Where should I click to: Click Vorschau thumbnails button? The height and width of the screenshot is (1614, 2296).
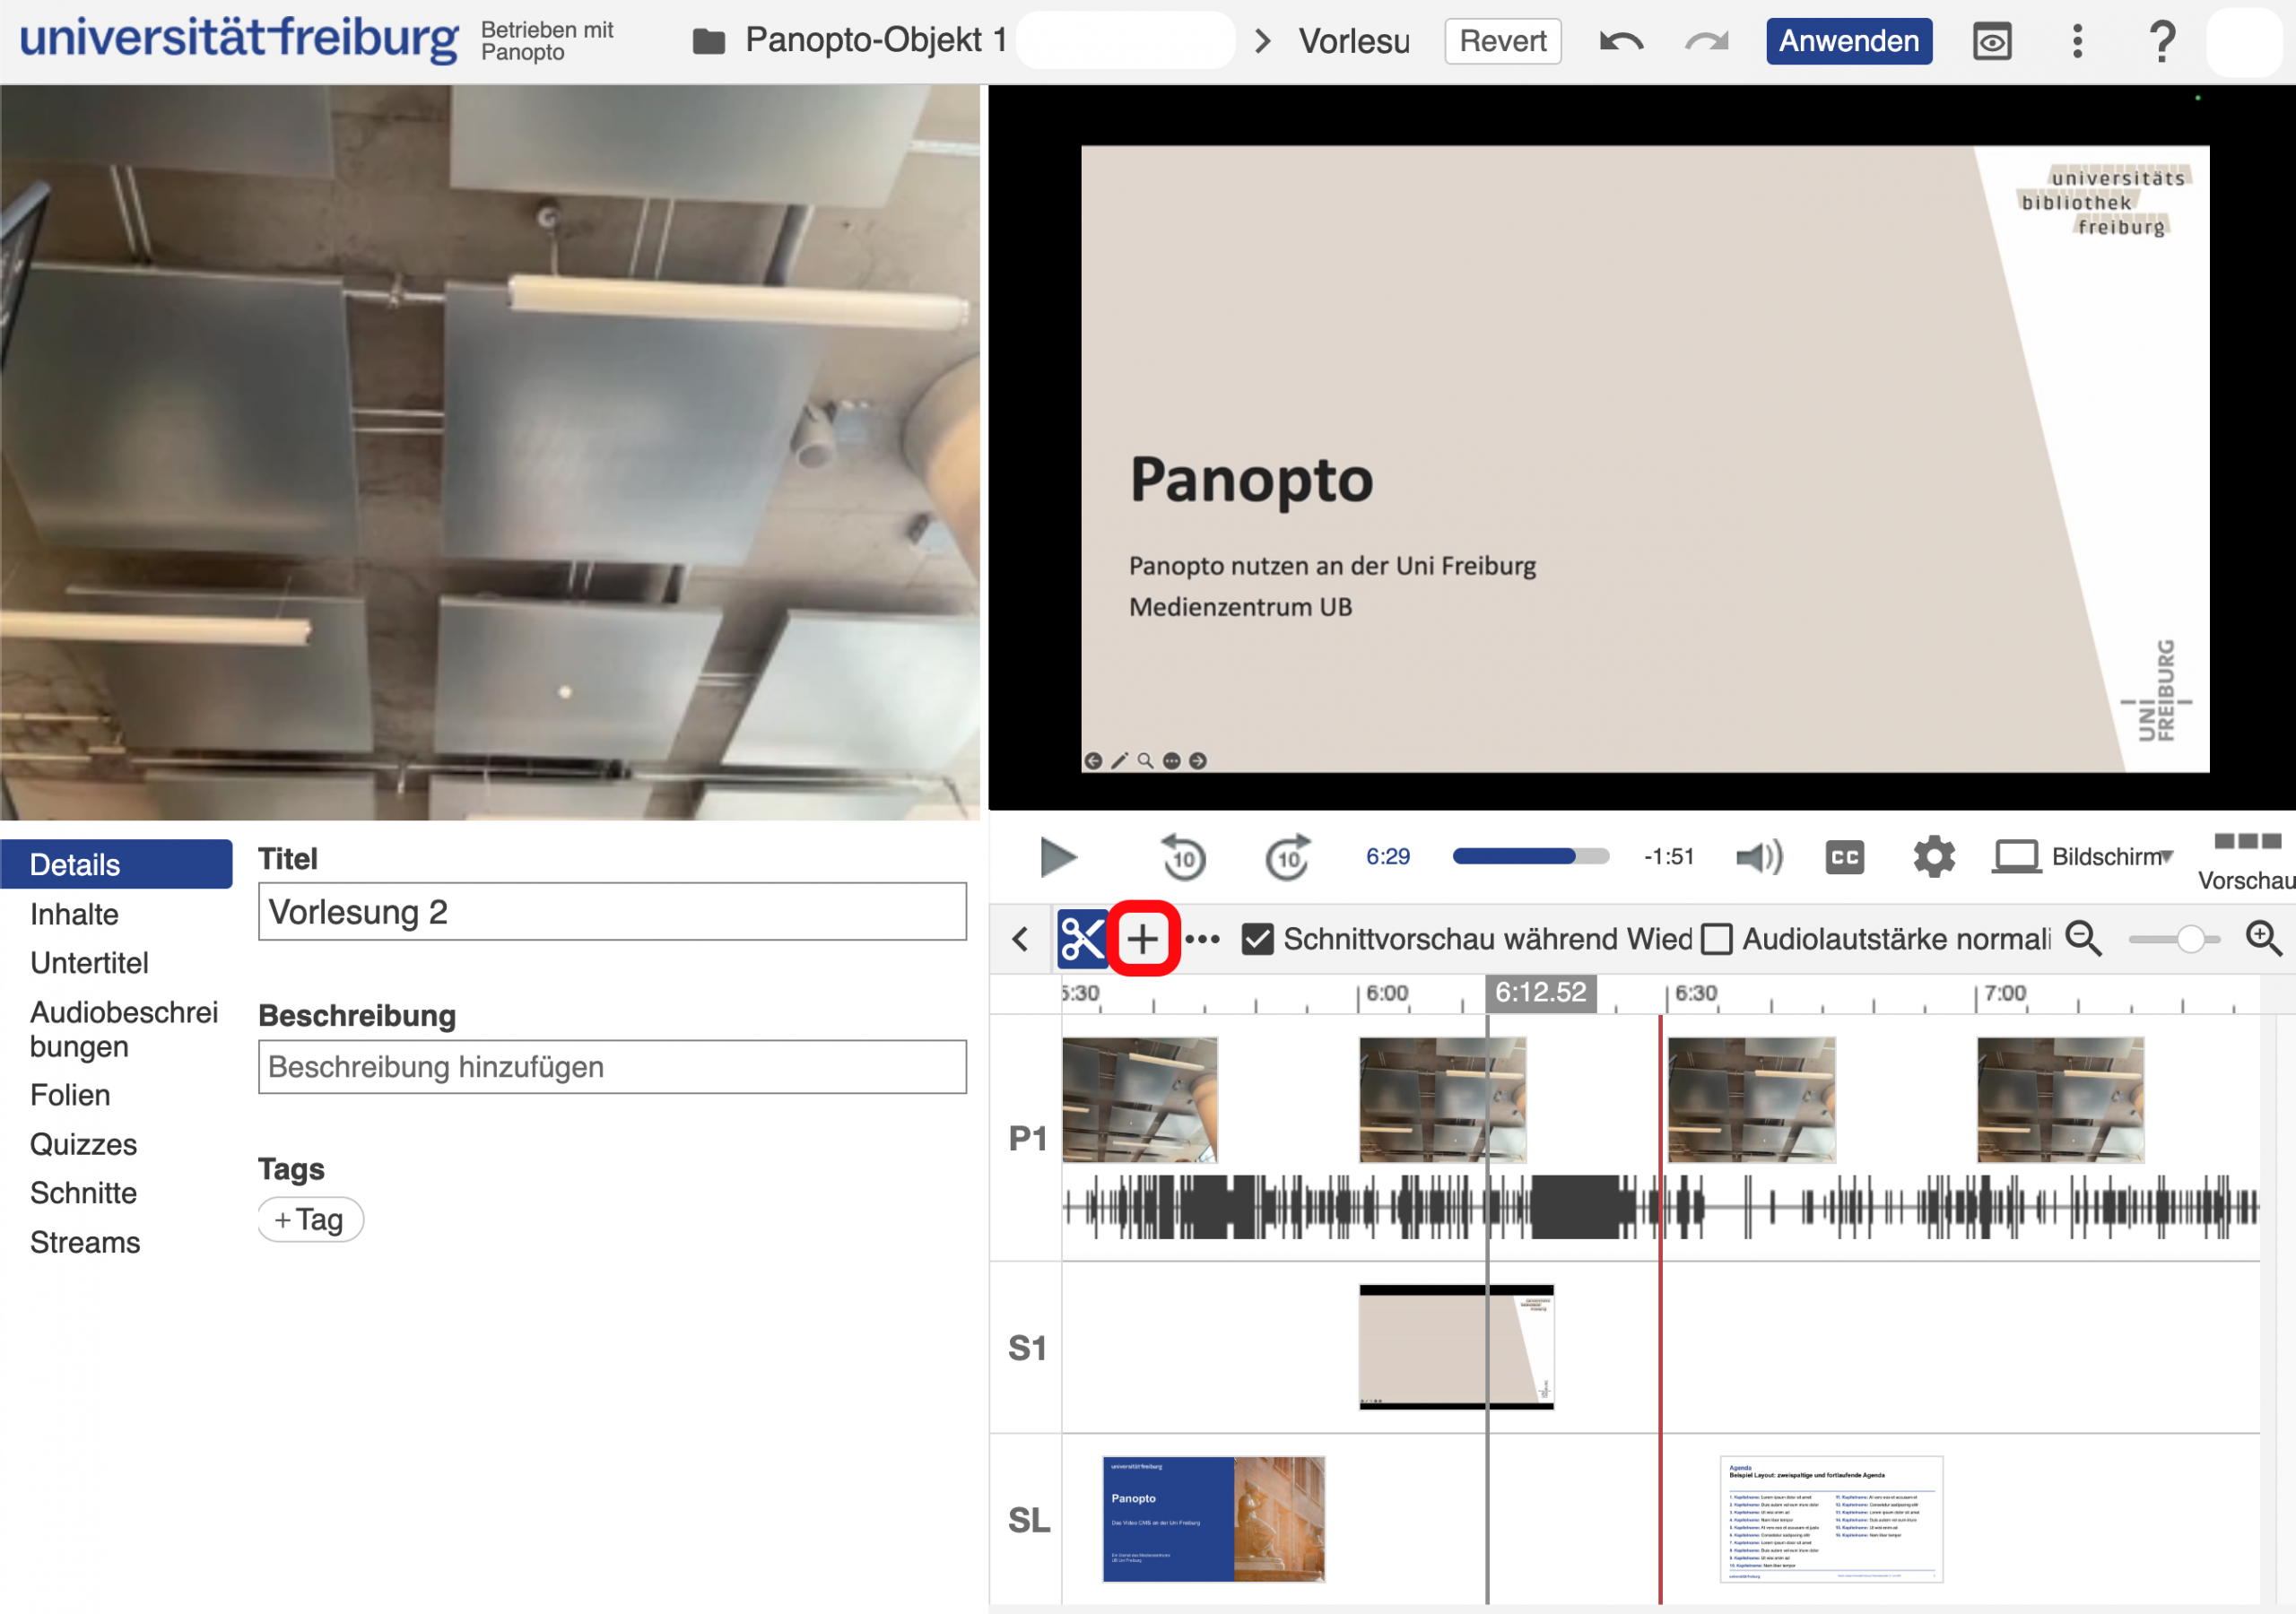pyautogui.click(x=2246, y=862)
